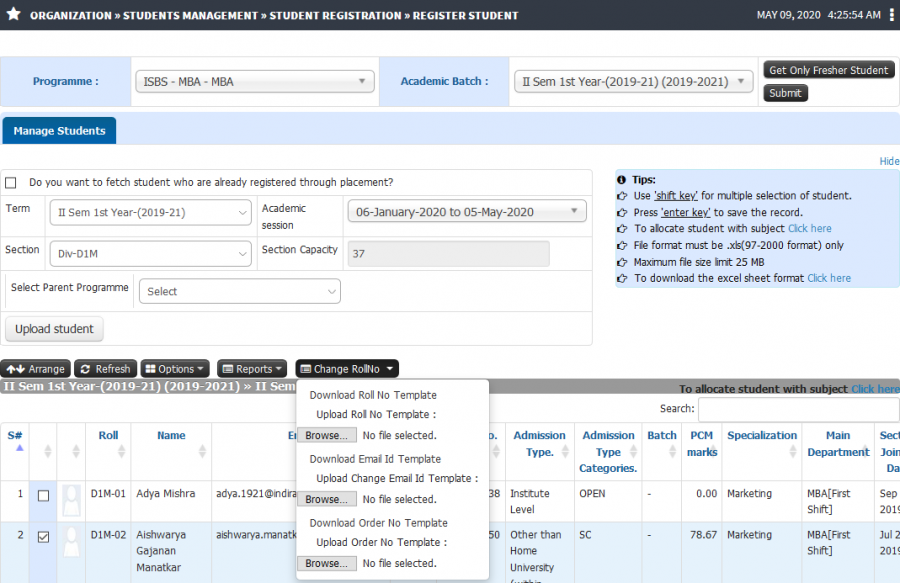Open the Academic session dropdown

(467, 212)
